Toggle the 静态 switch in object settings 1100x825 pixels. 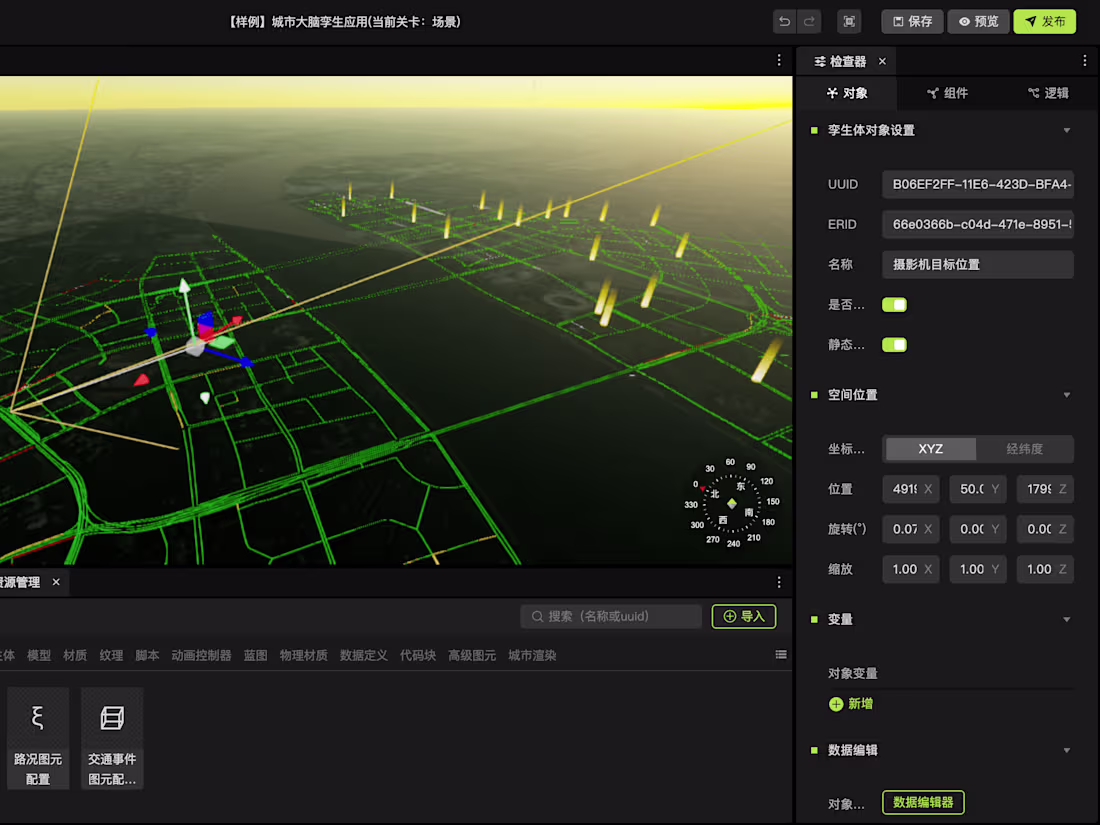click(x=894, y=344)
